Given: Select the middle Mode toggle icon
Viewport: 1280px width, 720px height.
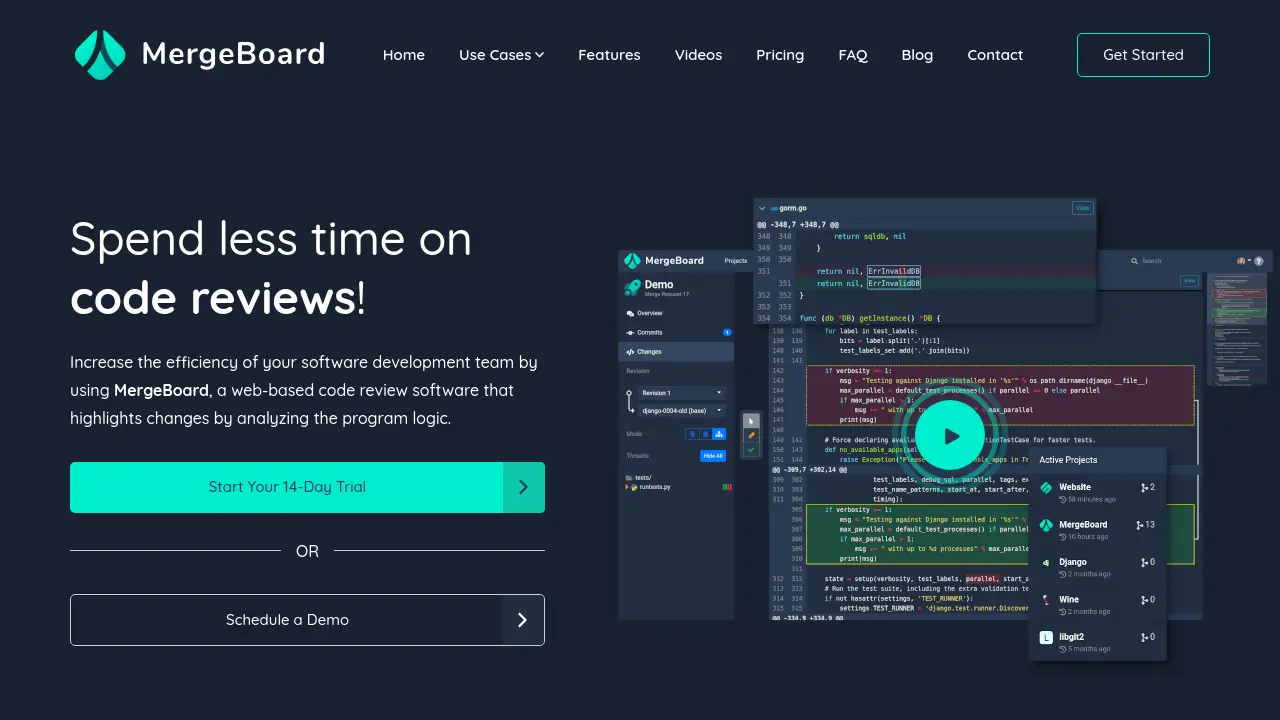Looking at the screenshot, I should click(704, 434).
